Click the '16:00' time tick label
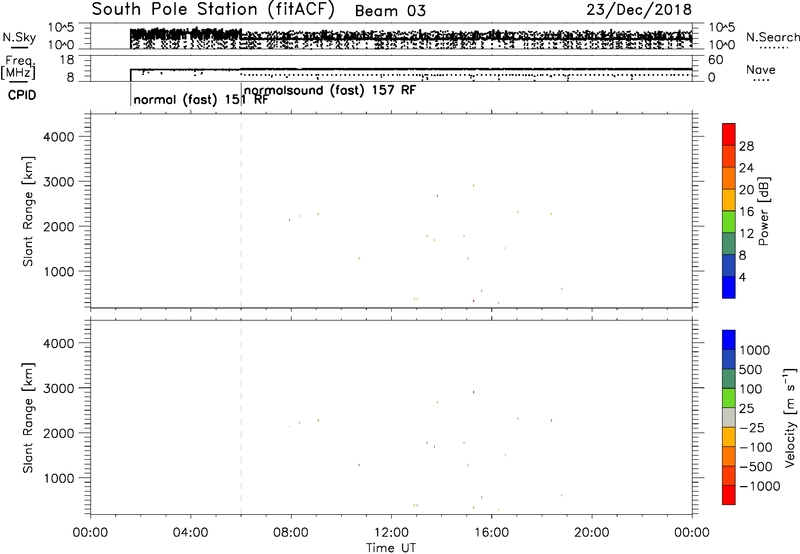The image size is (800, 554). 491,533
